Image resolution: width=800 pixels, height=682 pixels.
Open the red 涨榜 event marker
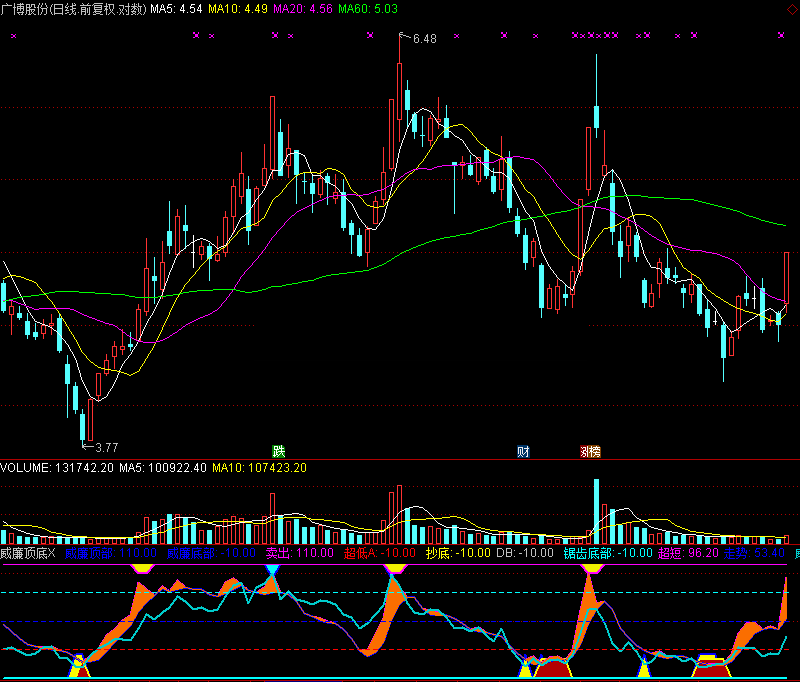pyautogui.click(x=590, y=451)
